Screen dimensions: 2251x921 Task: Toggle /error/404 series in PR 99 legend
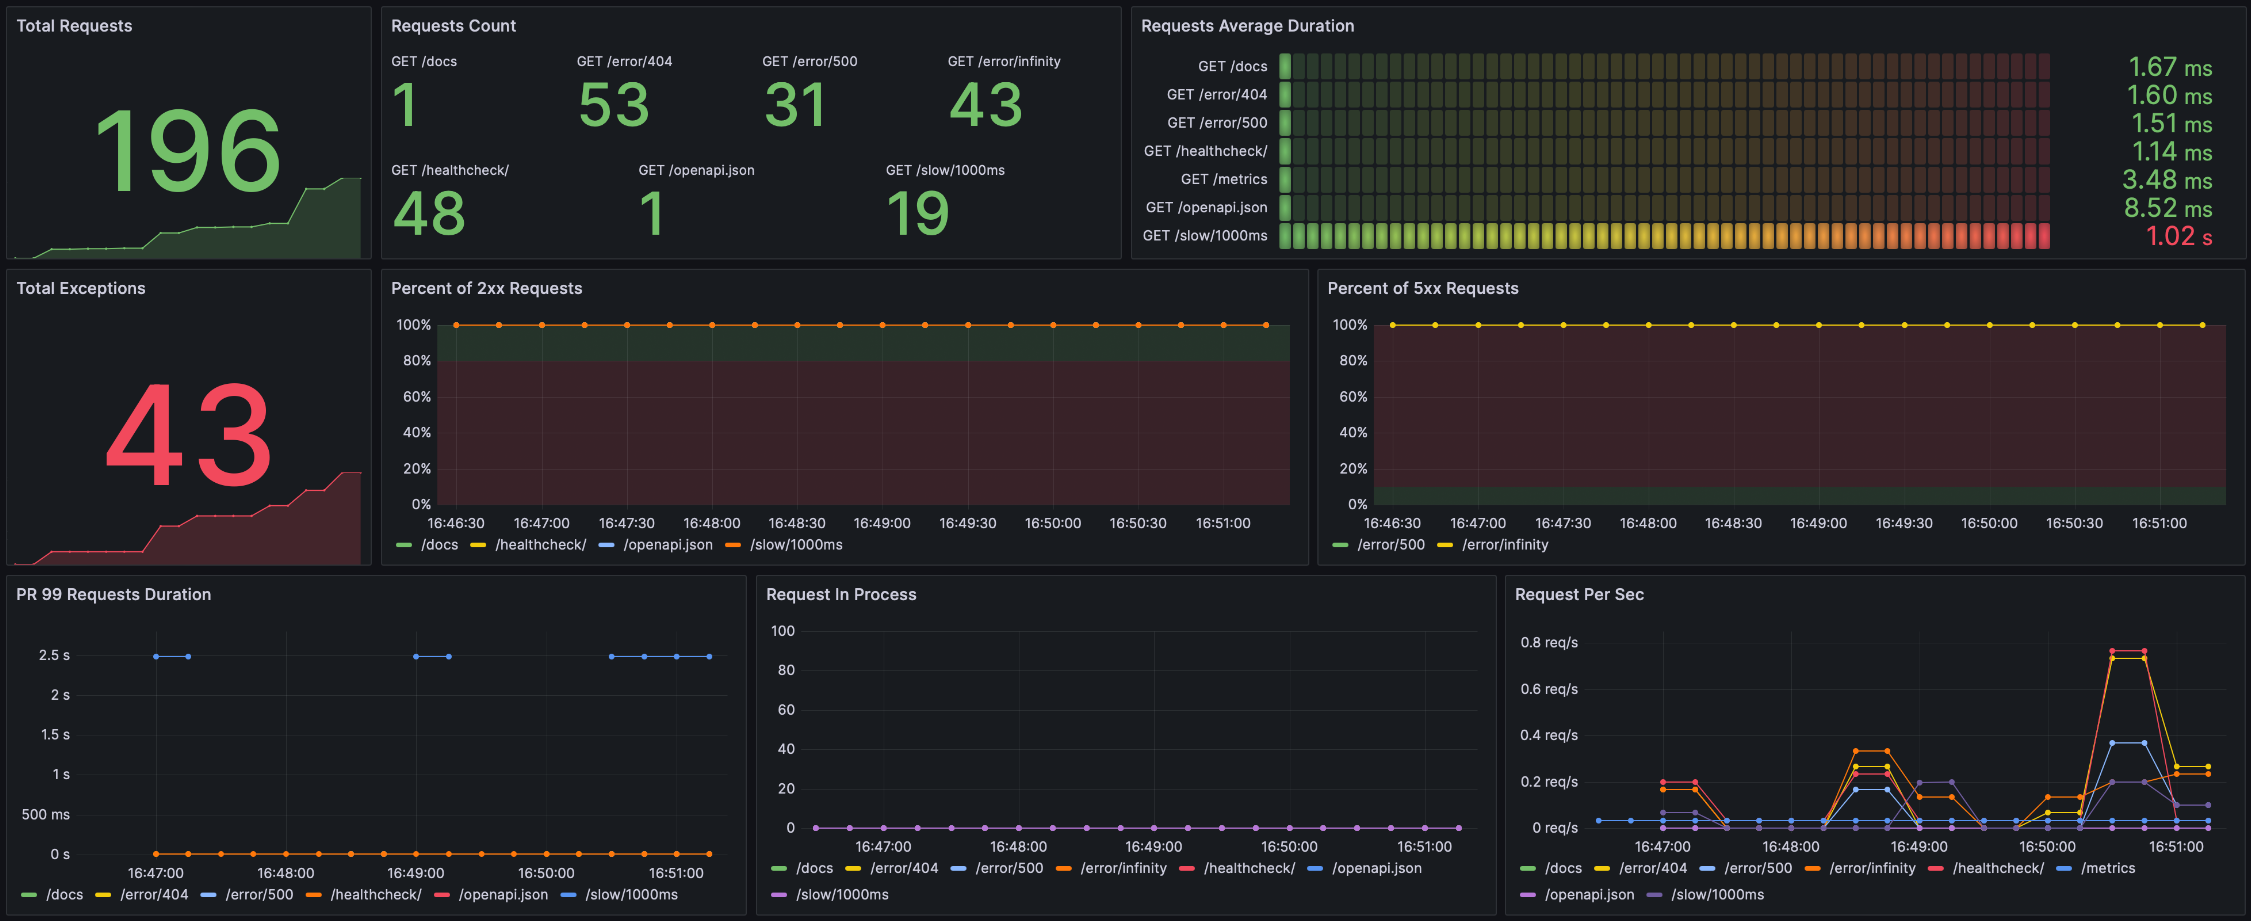click(154, 895)
